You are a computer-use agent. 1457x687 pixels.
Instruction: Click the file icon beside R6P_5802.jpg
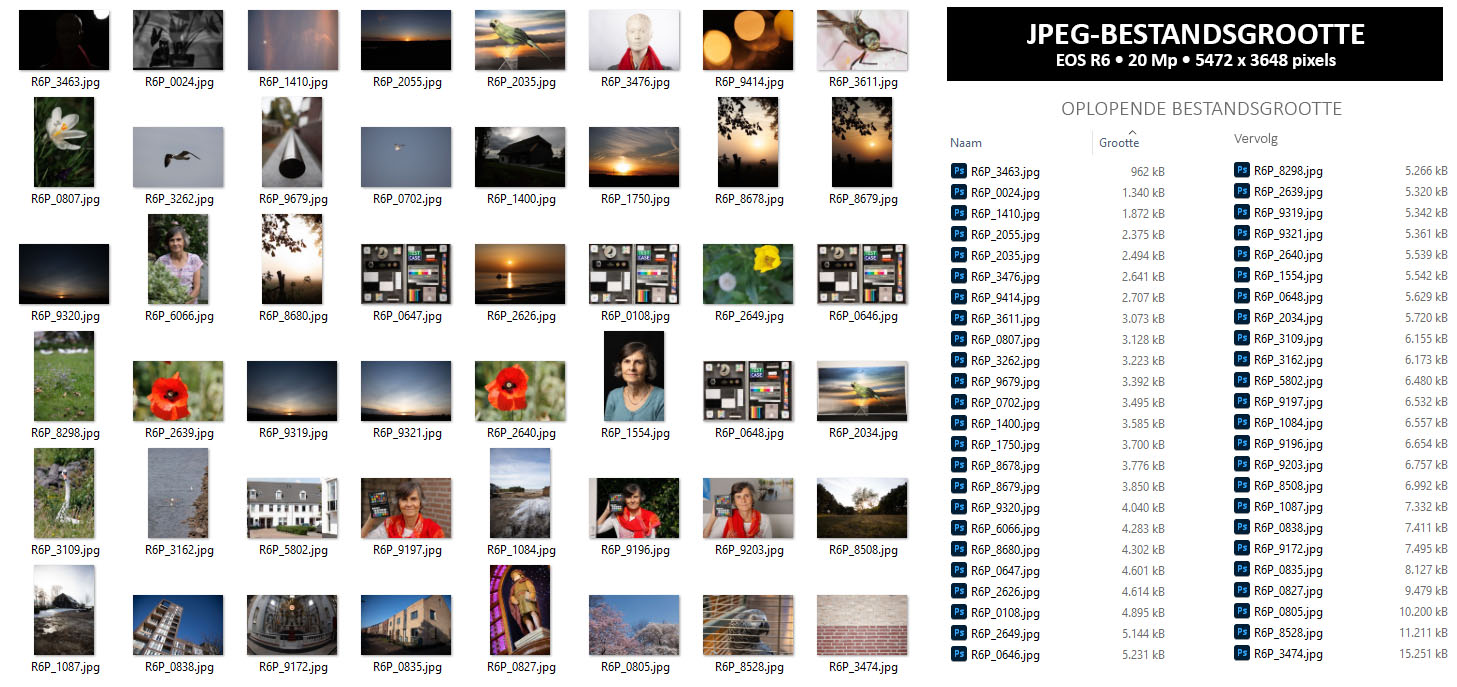[x=1241, y=381]
